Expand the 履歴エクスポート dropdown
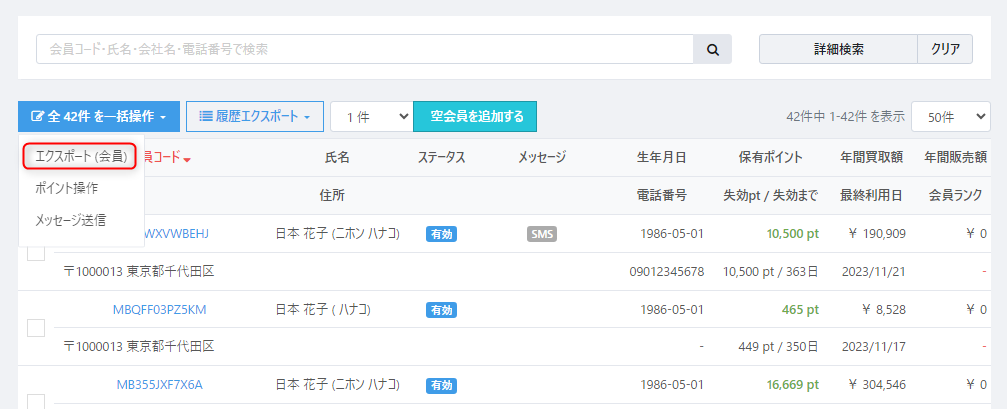1007x409 pixels. point(255,116)
